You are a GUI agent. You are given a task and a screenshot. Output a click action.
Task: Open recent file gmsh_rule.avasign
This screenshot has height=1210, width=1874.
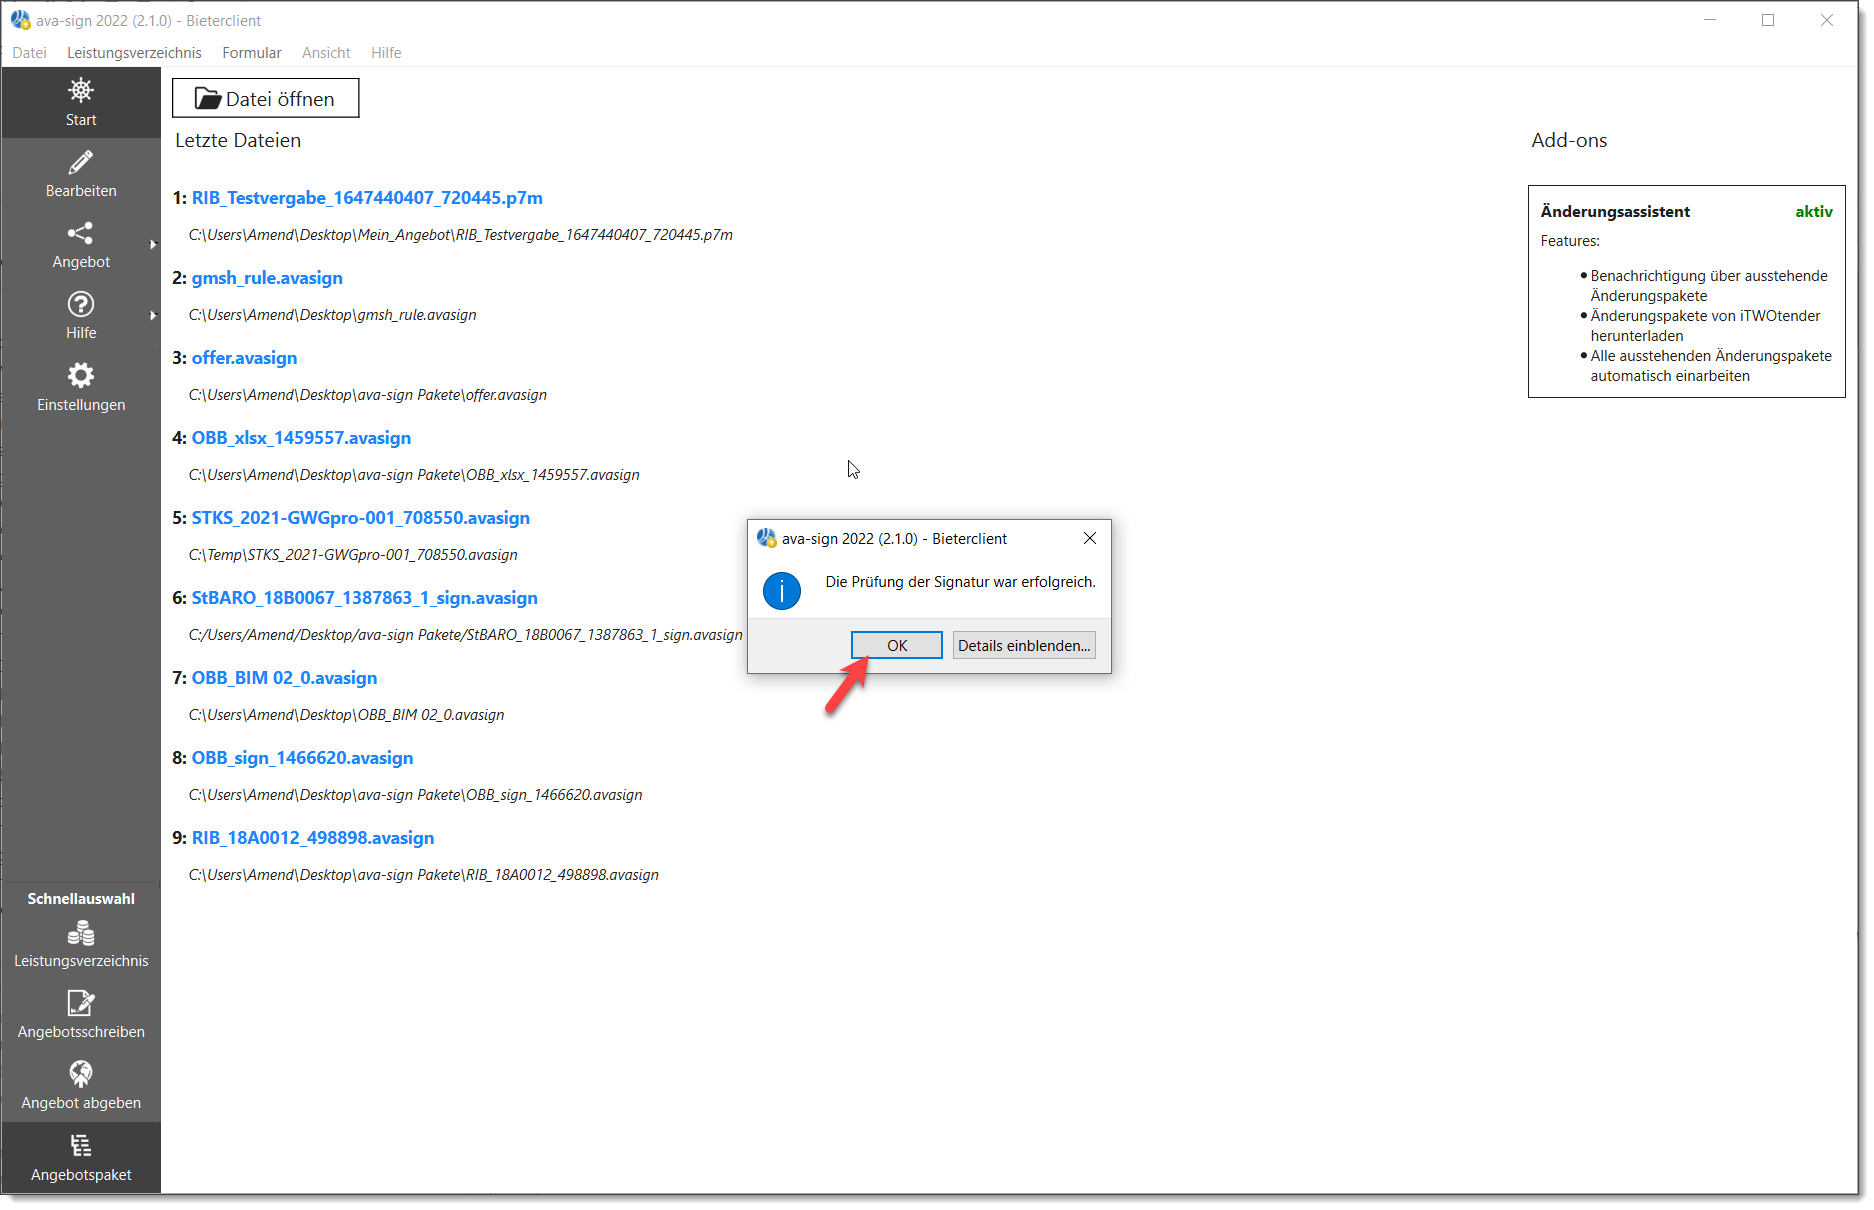[267, 278]
